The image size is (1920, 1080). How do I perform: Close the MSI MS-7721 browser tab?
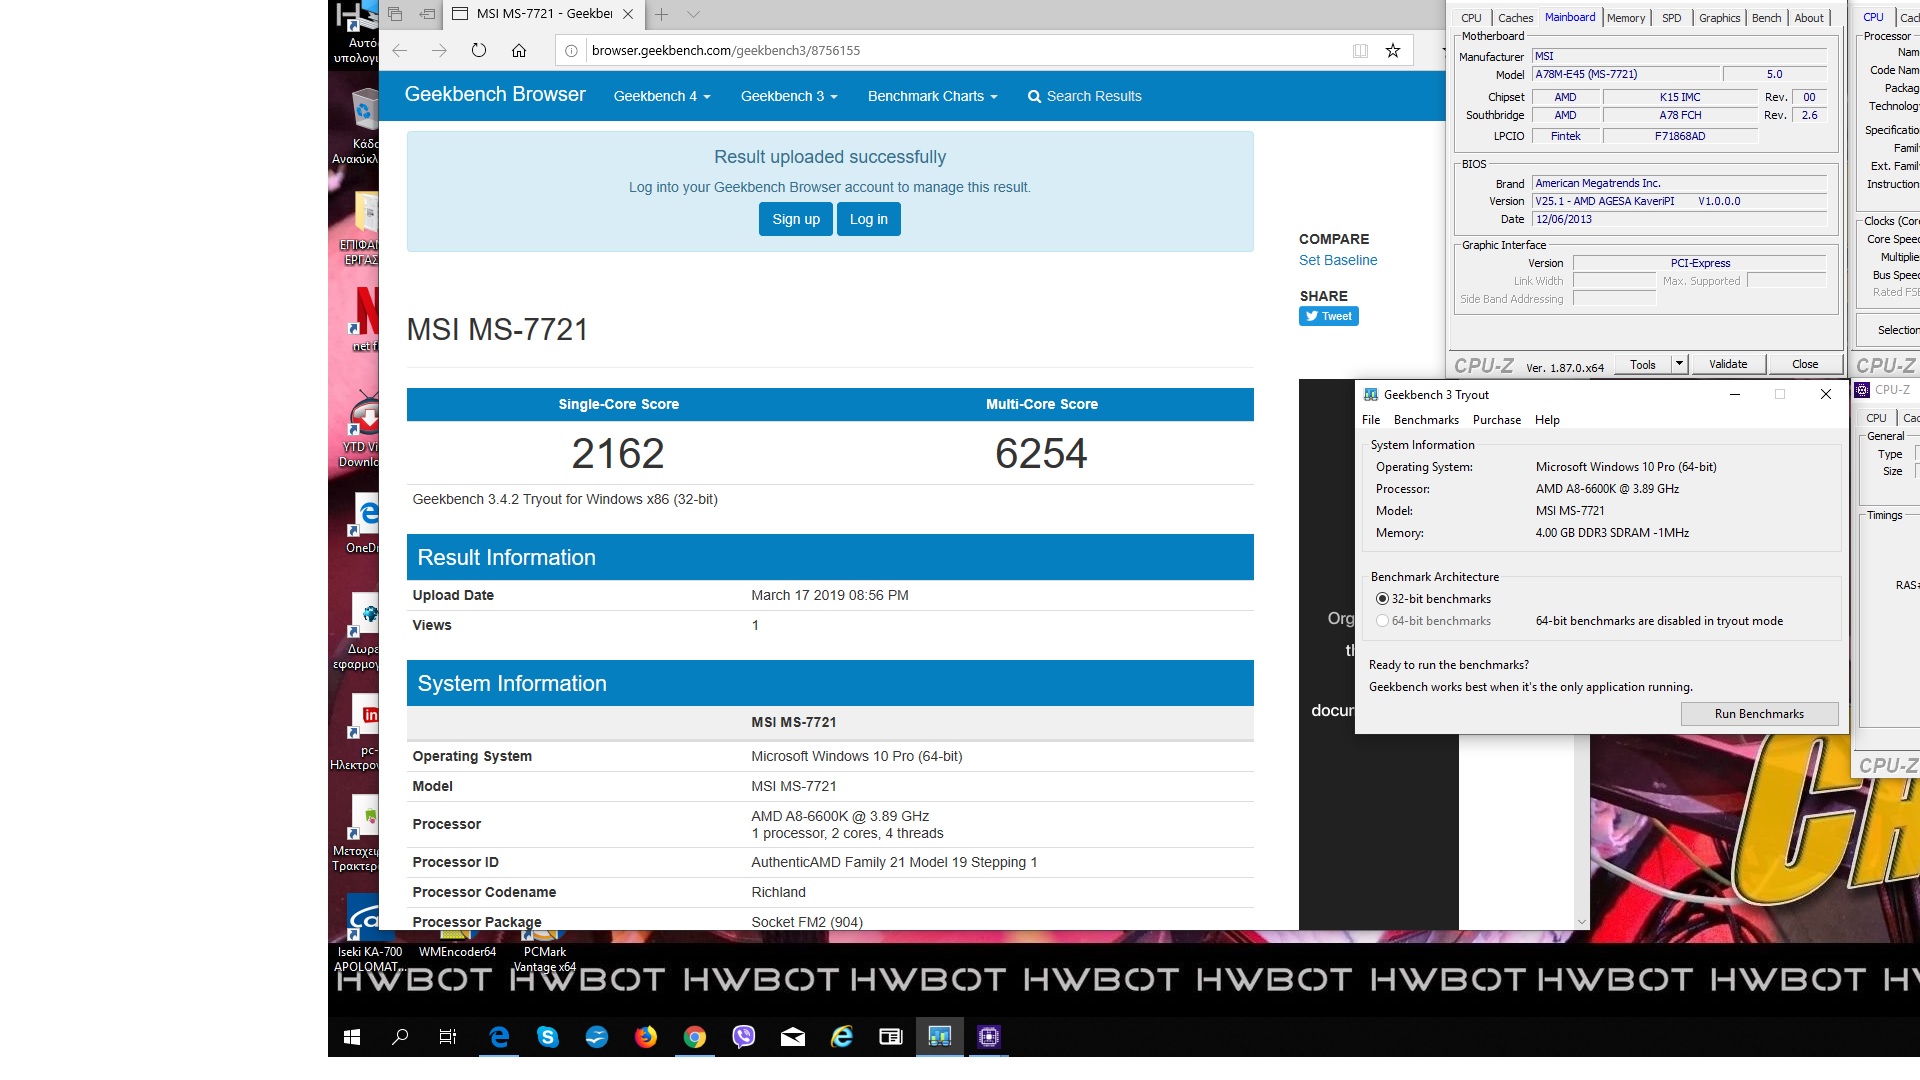pyautogui.click(x=627, y=14)
